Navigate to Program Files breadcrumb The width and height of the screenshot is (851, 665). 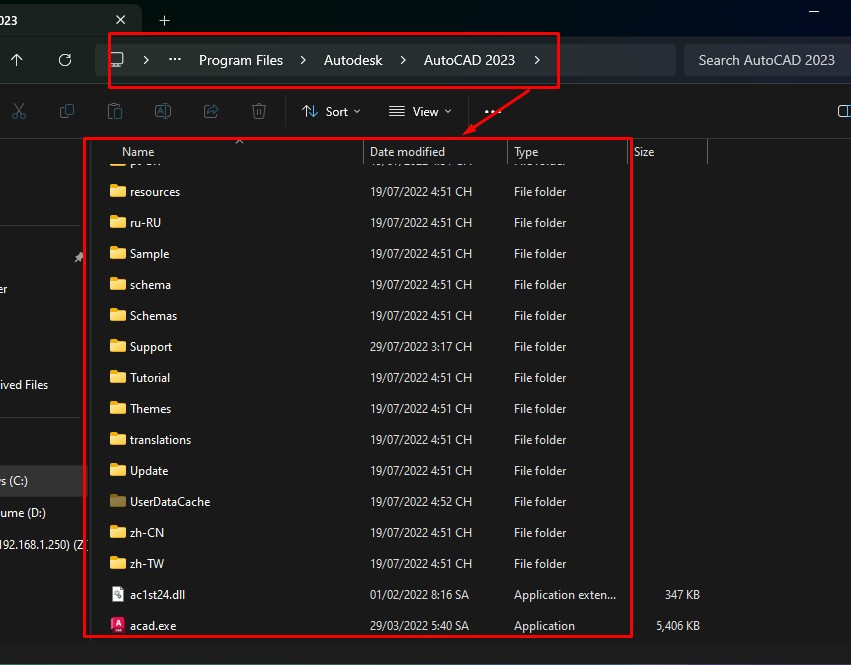pyautogui.click(x=241, y=60)
